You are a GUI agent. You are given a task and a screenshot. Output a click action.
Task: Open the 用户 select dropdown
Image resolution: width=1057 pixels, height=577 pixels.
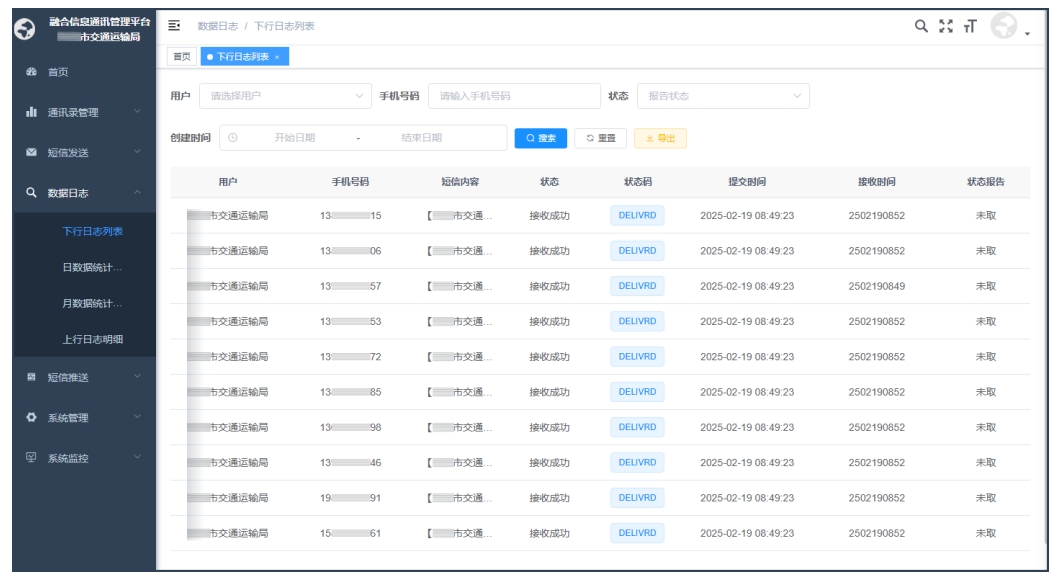click(x=285, y=96)
